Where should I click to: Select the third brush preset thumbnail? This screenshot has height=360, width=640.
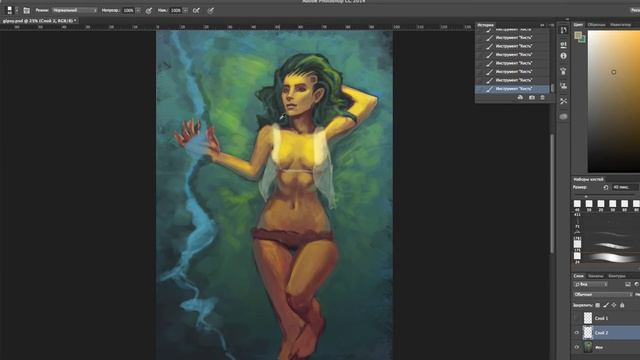[601, 203]
